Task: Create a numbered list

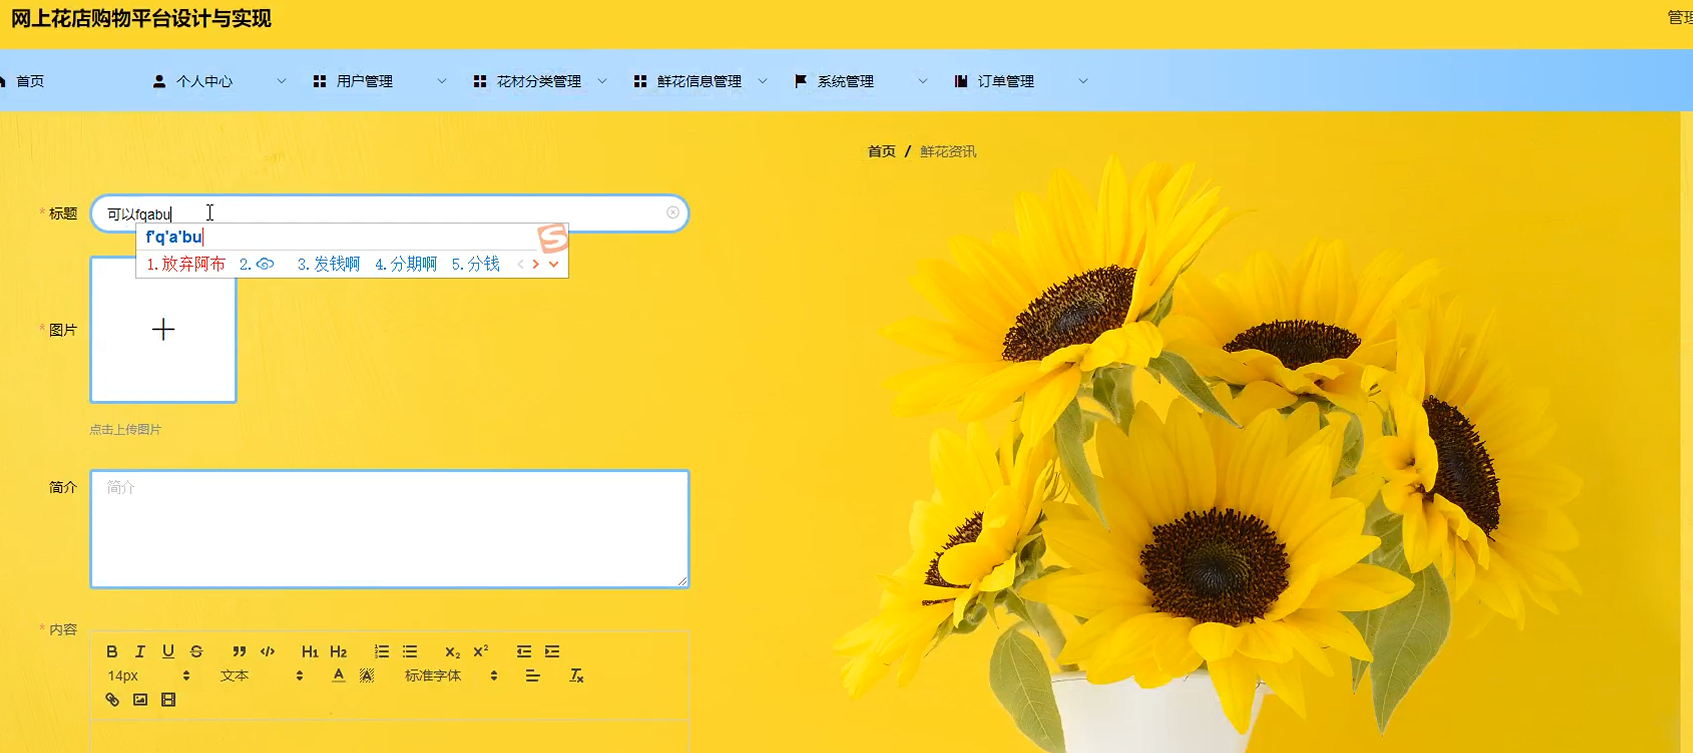Action: point(381,651)
